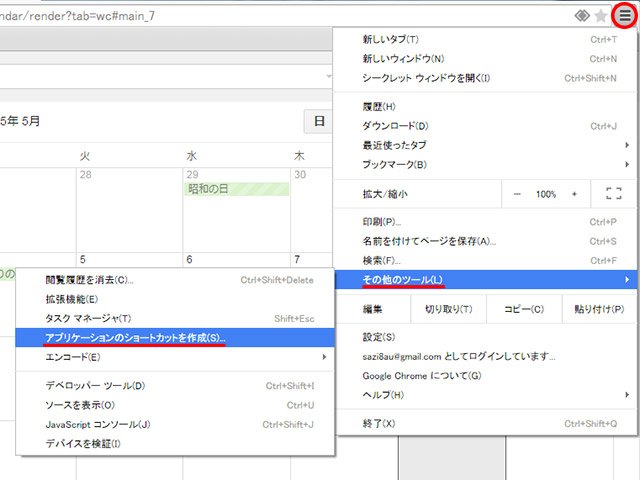Click the 日 view button in the calendar
Screen dimensions: 640x480
[319, 122]
